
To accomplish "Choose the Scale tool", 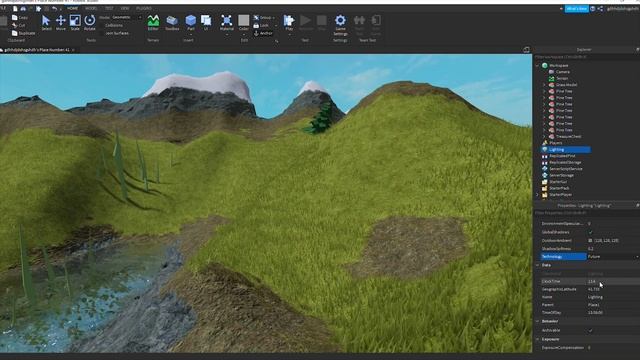I will tap(75, 22).
